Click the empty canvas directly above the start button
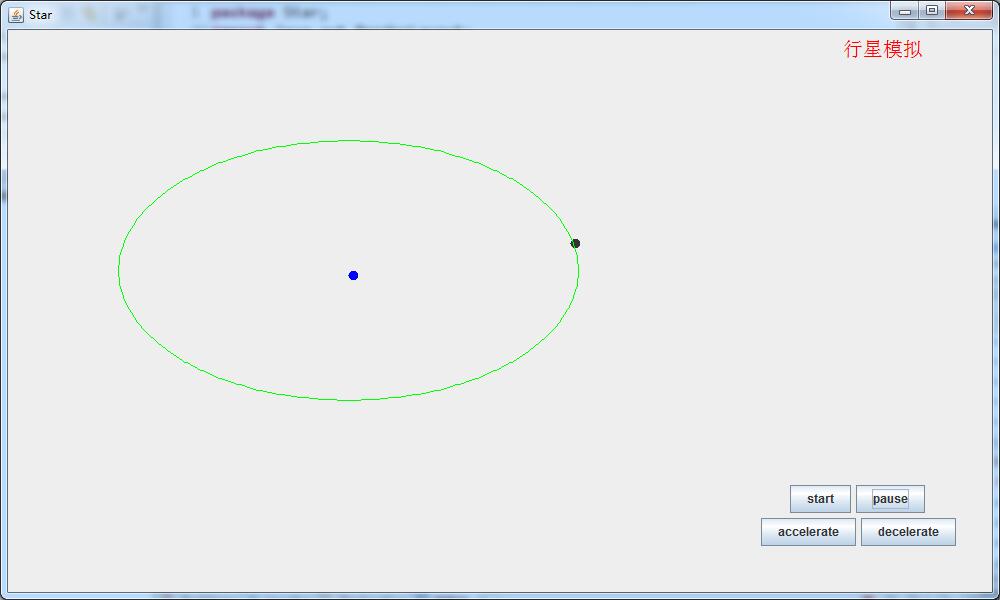 coord(820,440)
